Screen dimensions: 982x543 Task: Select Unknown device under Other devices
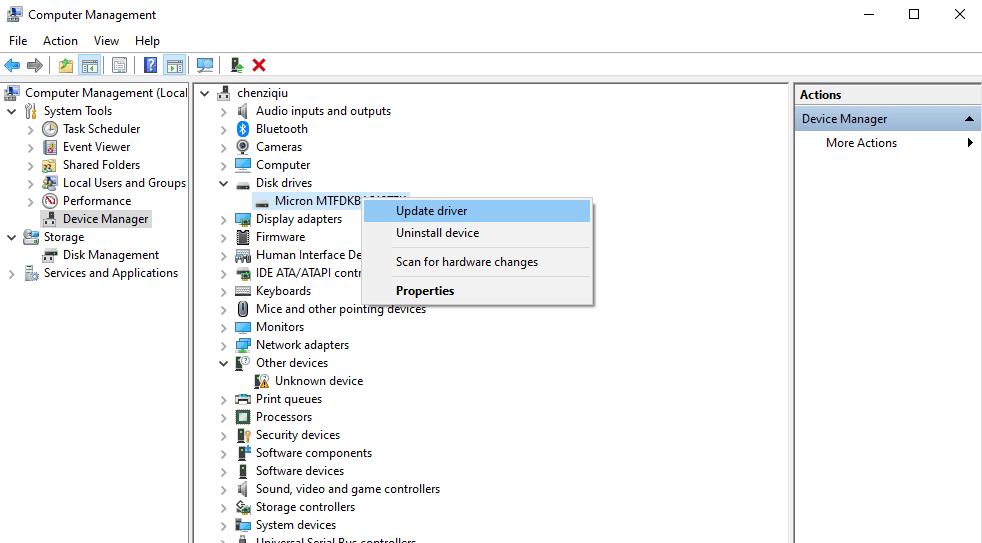pyautogui.click(x=318, y=381)
